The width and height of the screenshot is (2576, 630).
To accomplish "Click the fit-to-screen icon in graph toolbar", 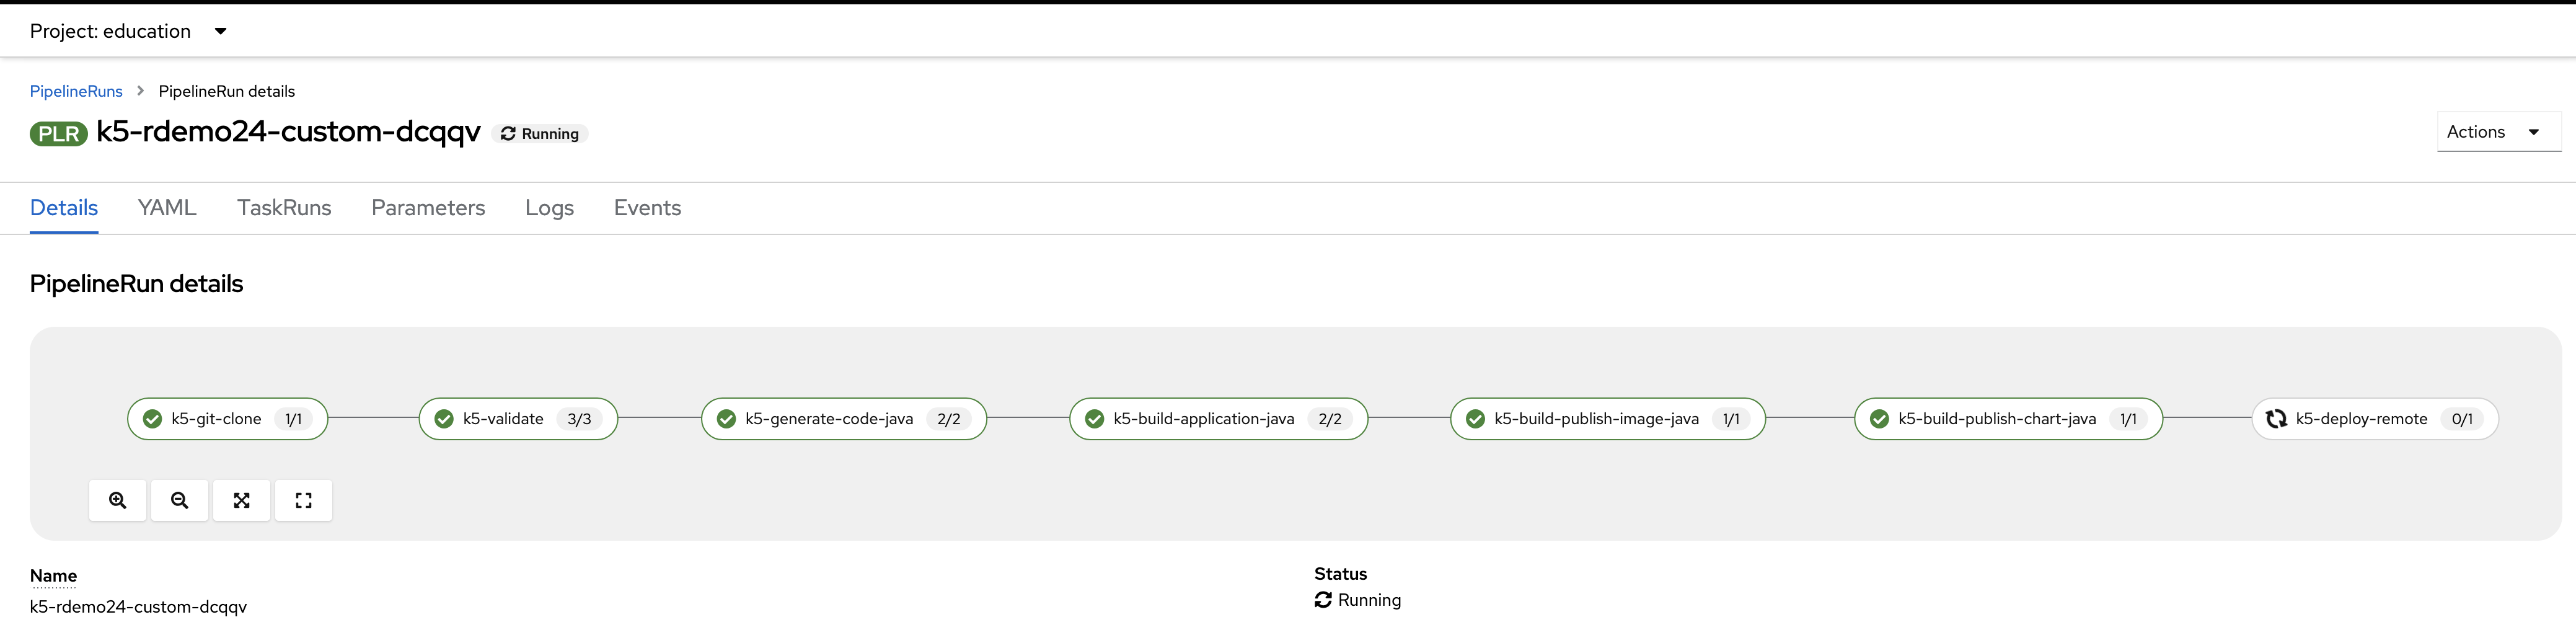I will point(241,500).
